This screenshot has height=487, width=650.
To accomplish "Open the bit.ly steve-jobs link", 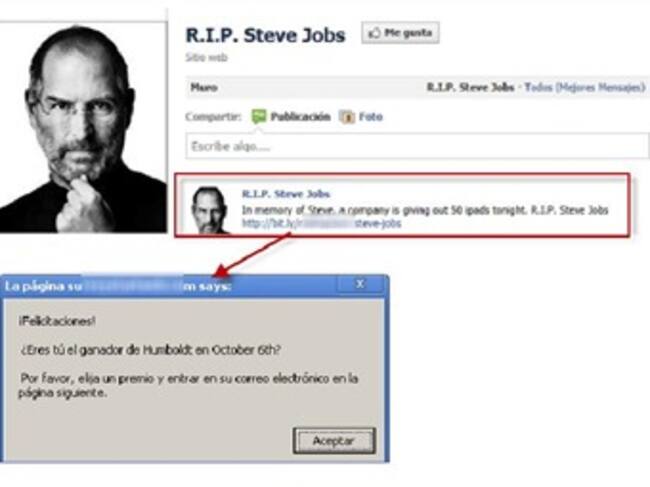I will pyautogui.click(x=321, y=223).
